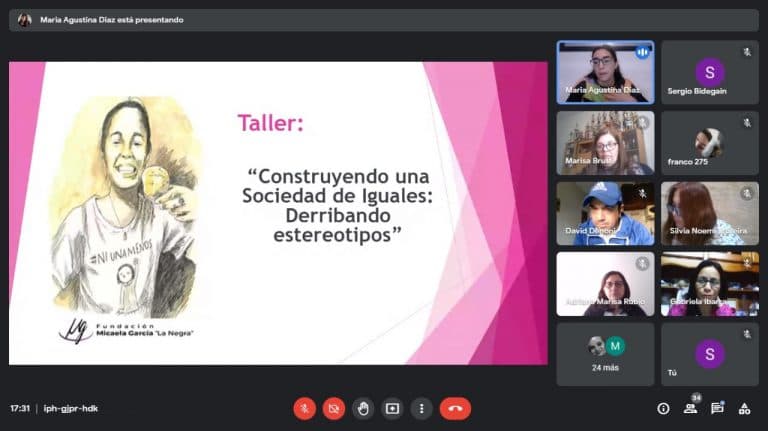Screen dimensions: 768x431
Task: Click the present now screen icon
Action: [x=392, y=408]
